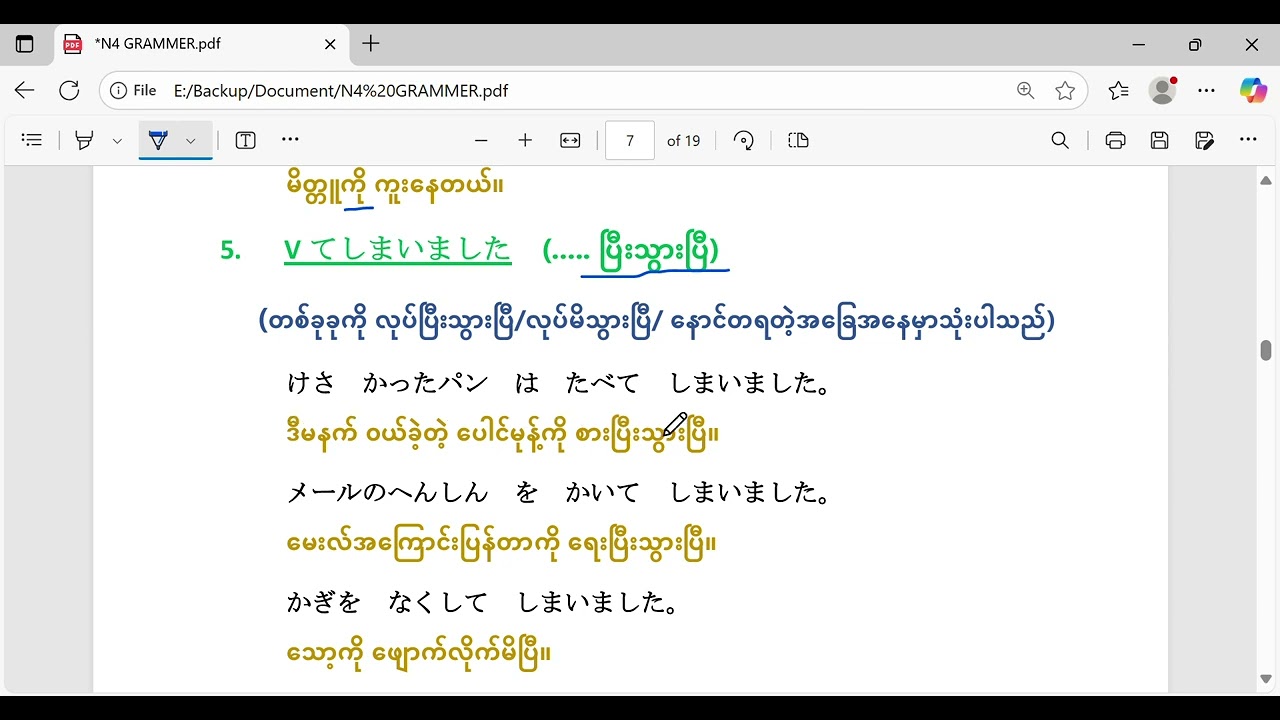
Task: Restore down the browser window
Action: [1195, 44]
